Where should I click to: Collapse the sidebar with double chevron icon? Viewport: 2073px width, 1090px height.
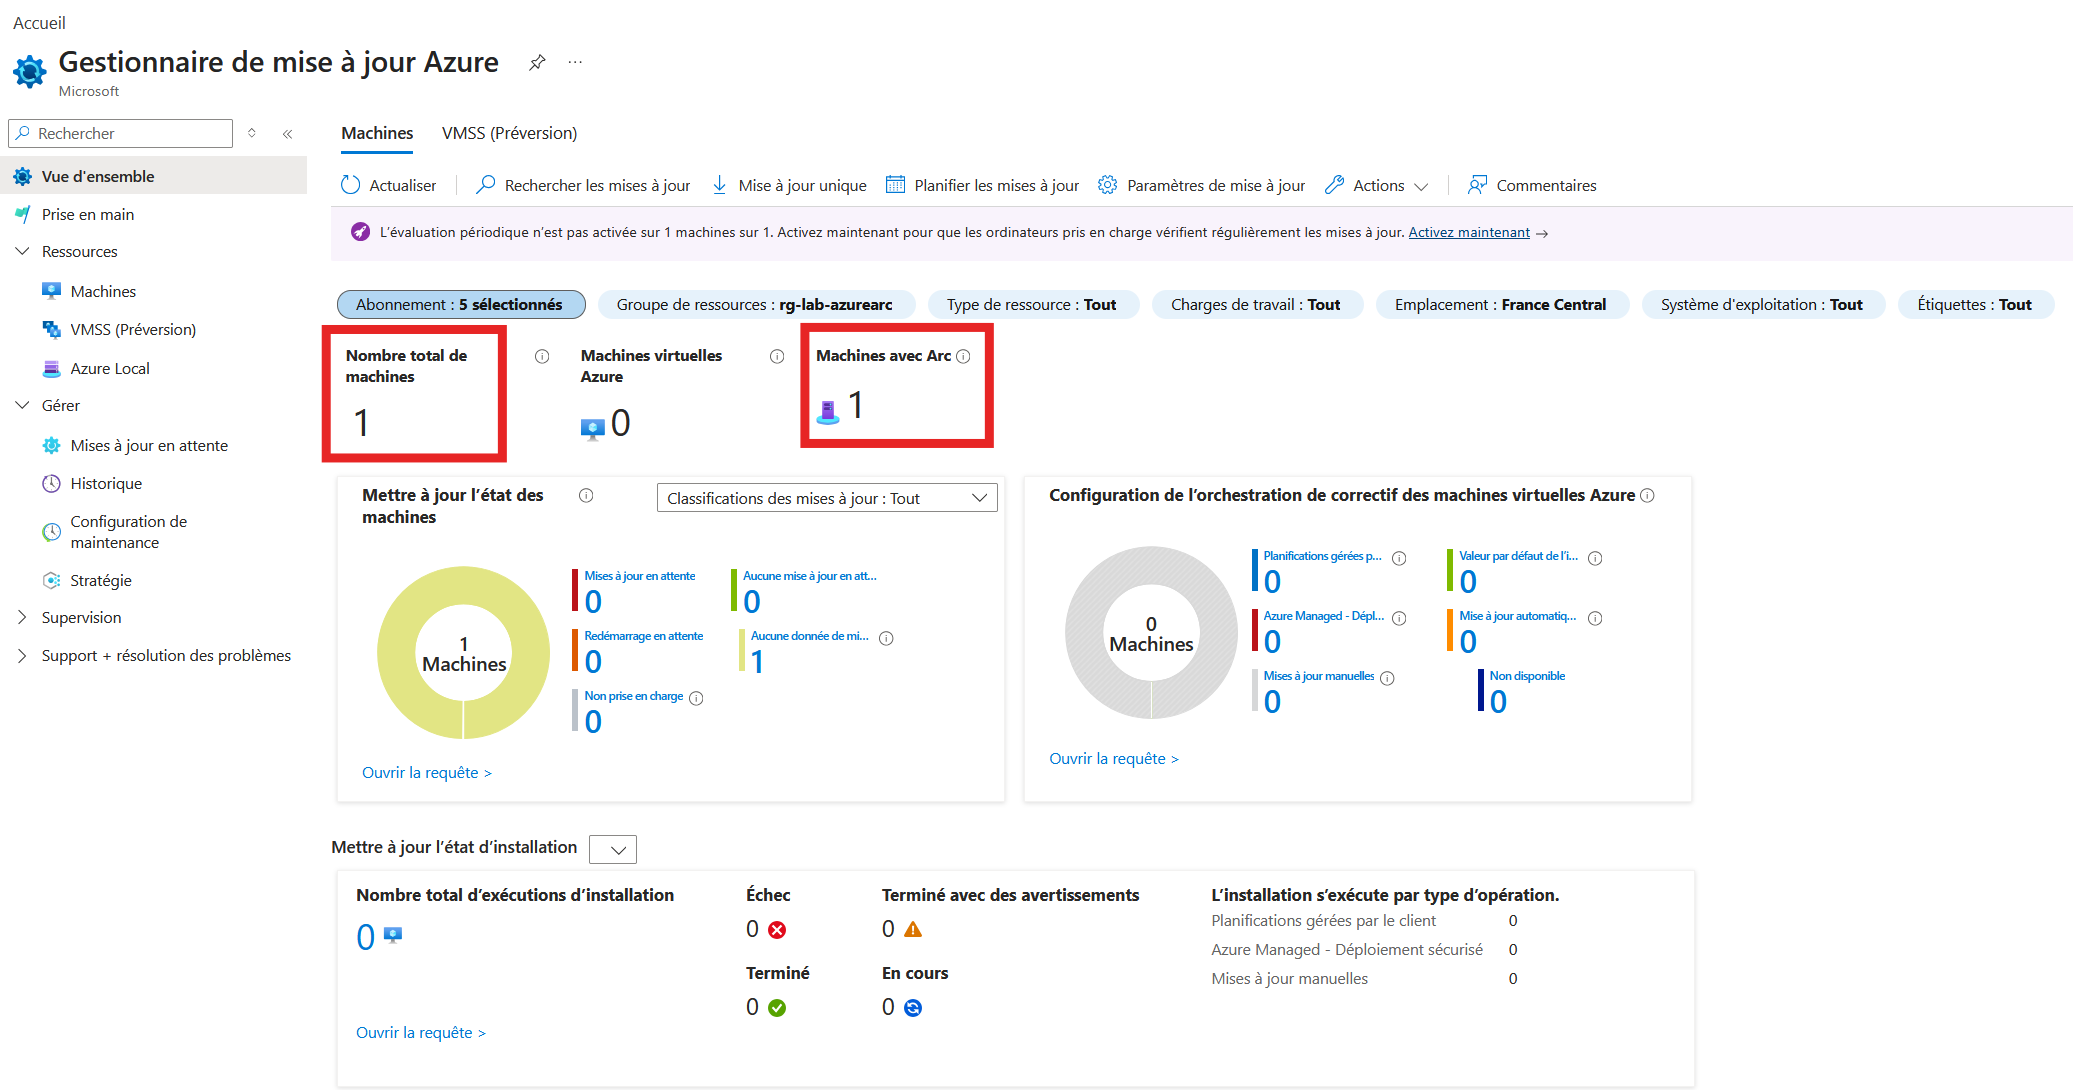(287, 133)
